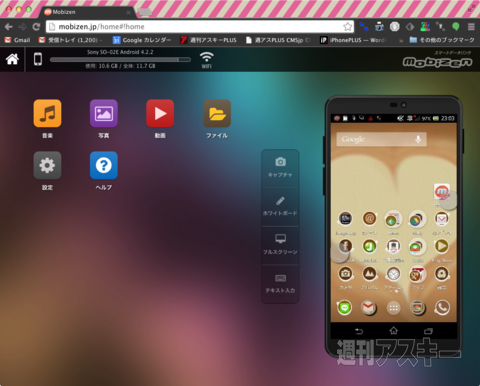The width and height of the screenshot is (480, 386).
Task: Tap the Facebook icon on phone screen
Action: (x=345, y=246)
